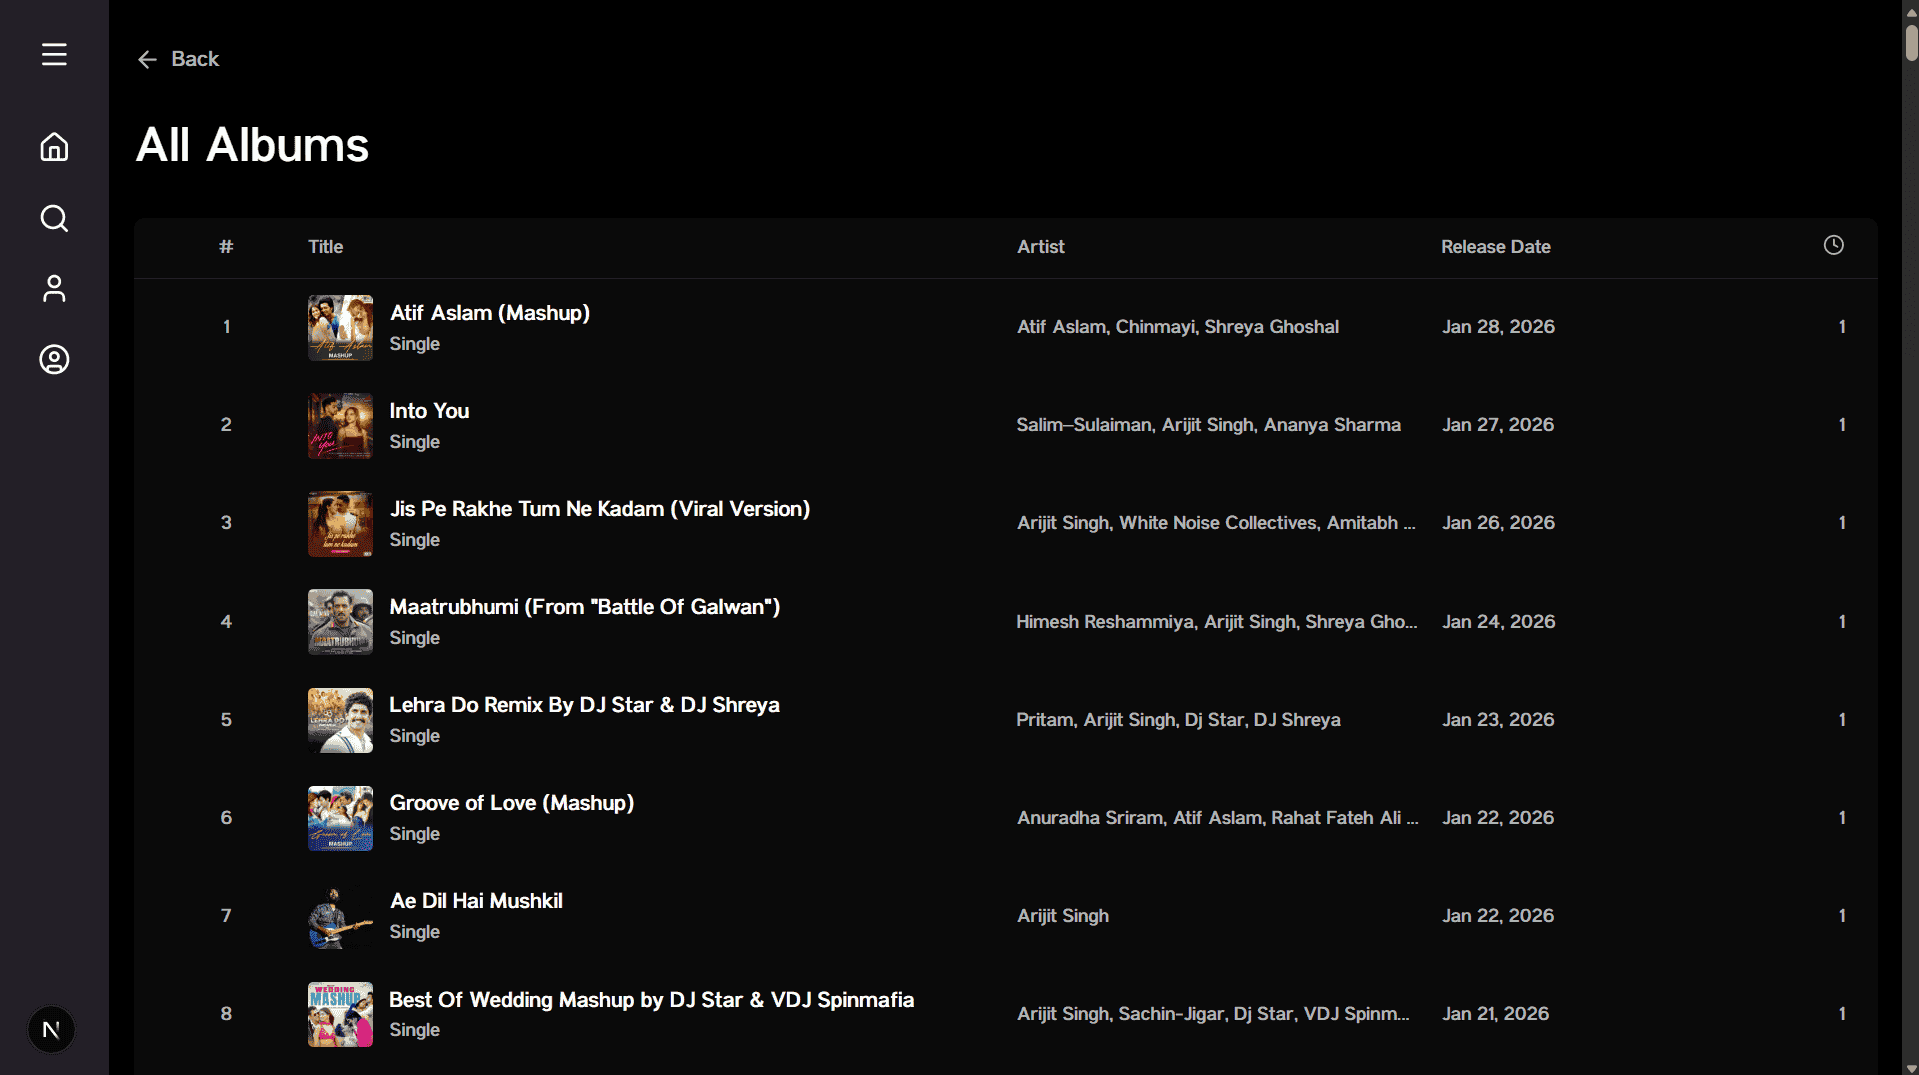Open Jis Pe Rakhe Tum Ne Kadam
This screenshot has height=1075, width=1919.
tap(599, 509)
